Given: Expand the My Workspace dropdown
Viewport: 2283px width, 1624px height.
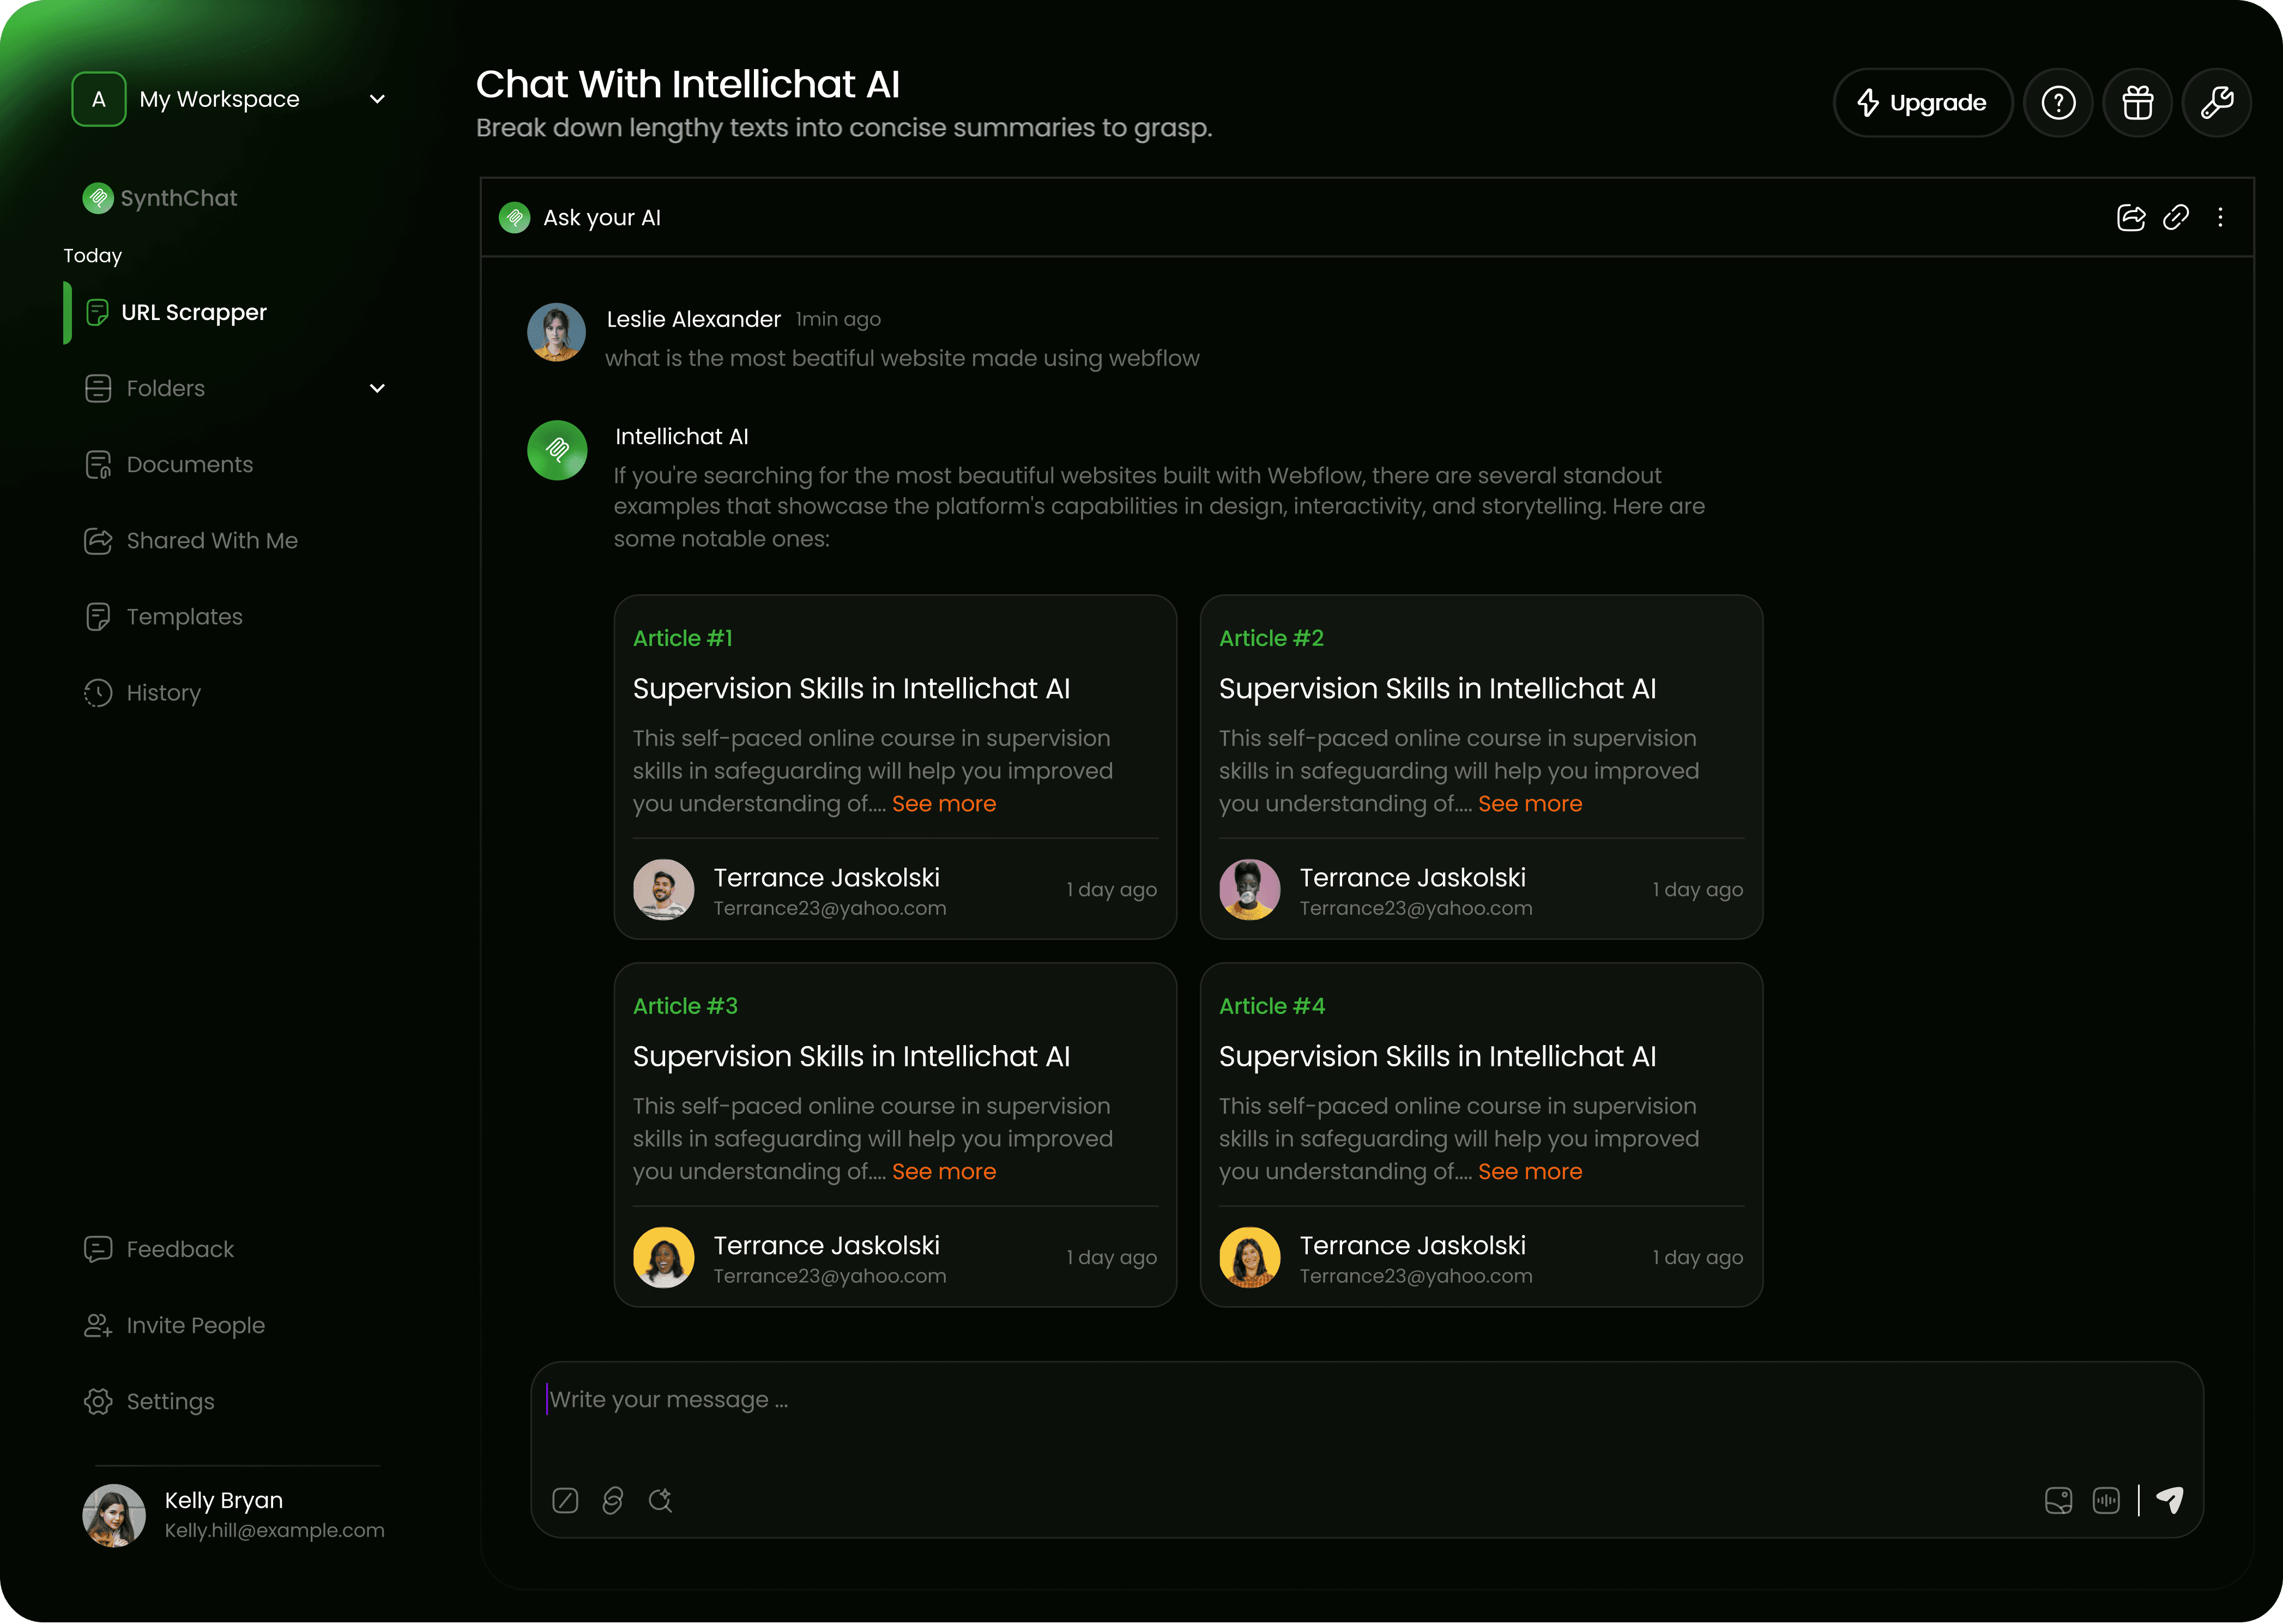Looking at the screenshot, I should [x=377, y=99].
